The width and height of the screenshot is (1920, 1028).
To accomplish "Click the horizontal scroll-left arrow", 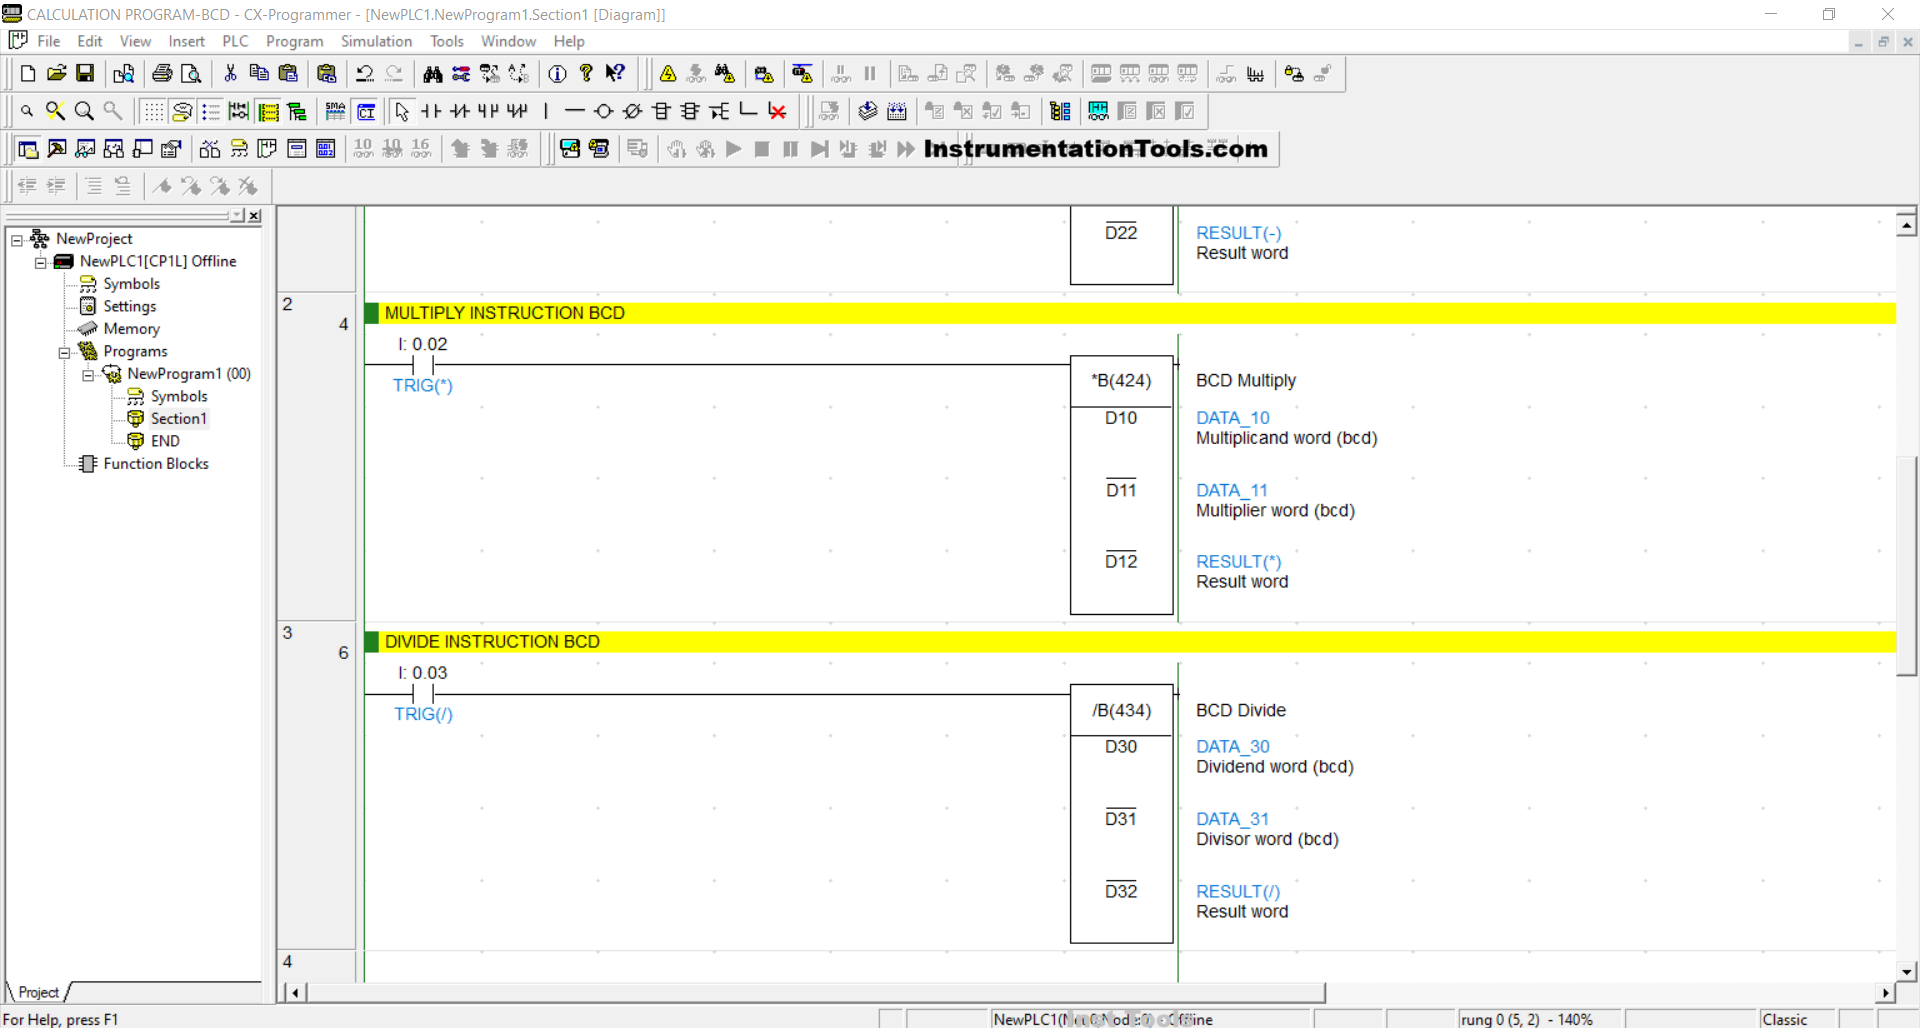I will (294, 993).
